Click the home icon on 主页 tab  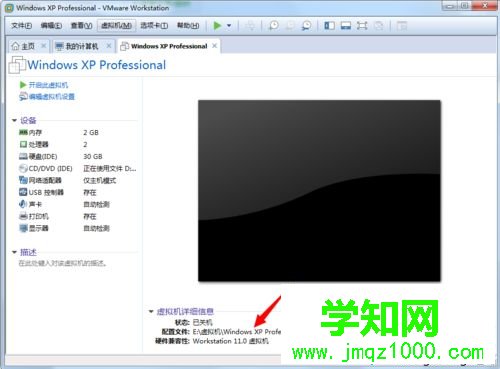pos(15,46)
